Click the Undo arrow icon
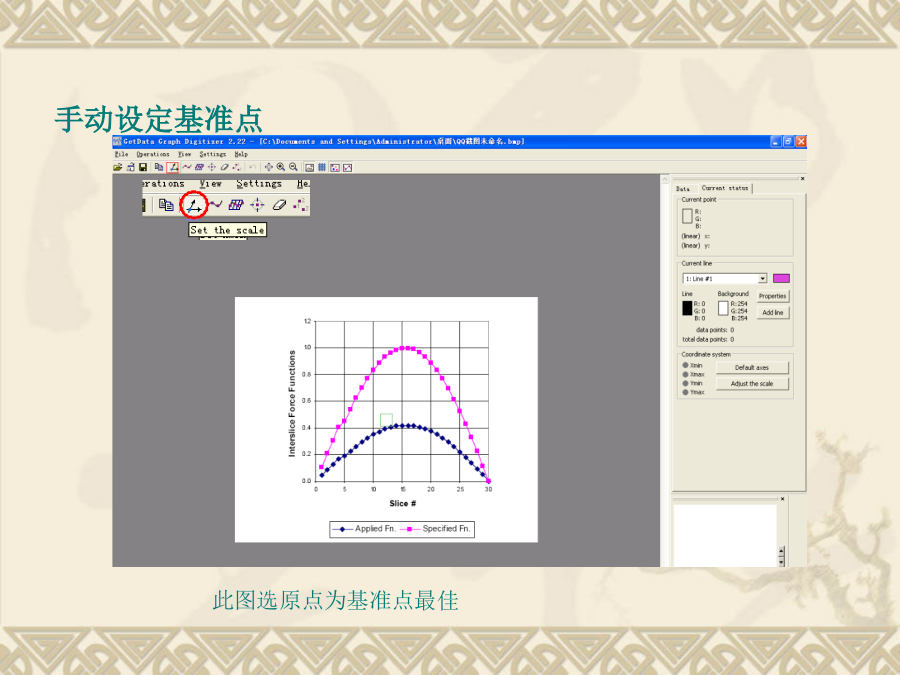The width and height of the screenshot is (900, 675). coord(252,167)
